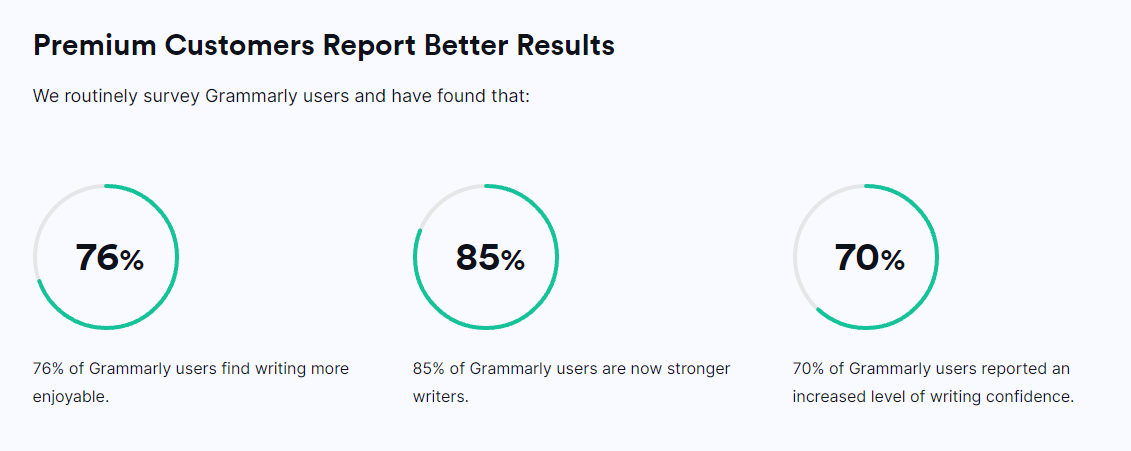The image size is (1131, 451).
Task: Click the word Premium in the heading
Action: pyautogui.click(x=94, y=45)
